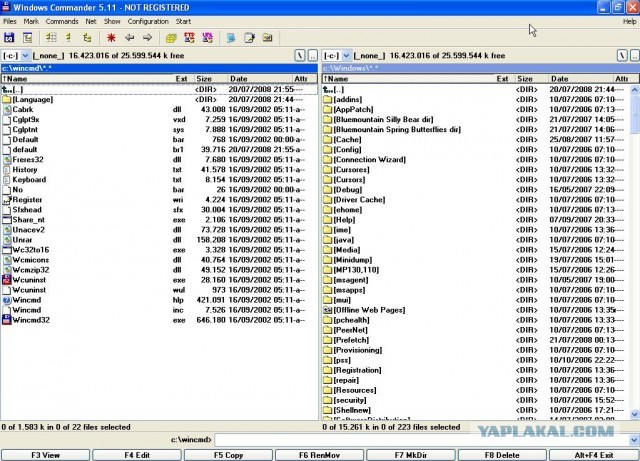Click the Offline Web Pages folder icon
640x461 pixels.
click(x=327, y=310)
